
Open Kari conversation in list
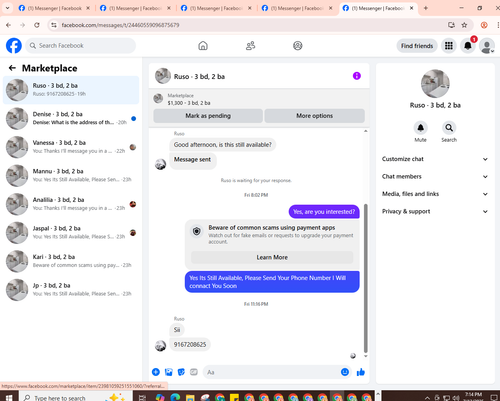pyautogui.click(x=71, y=261)
